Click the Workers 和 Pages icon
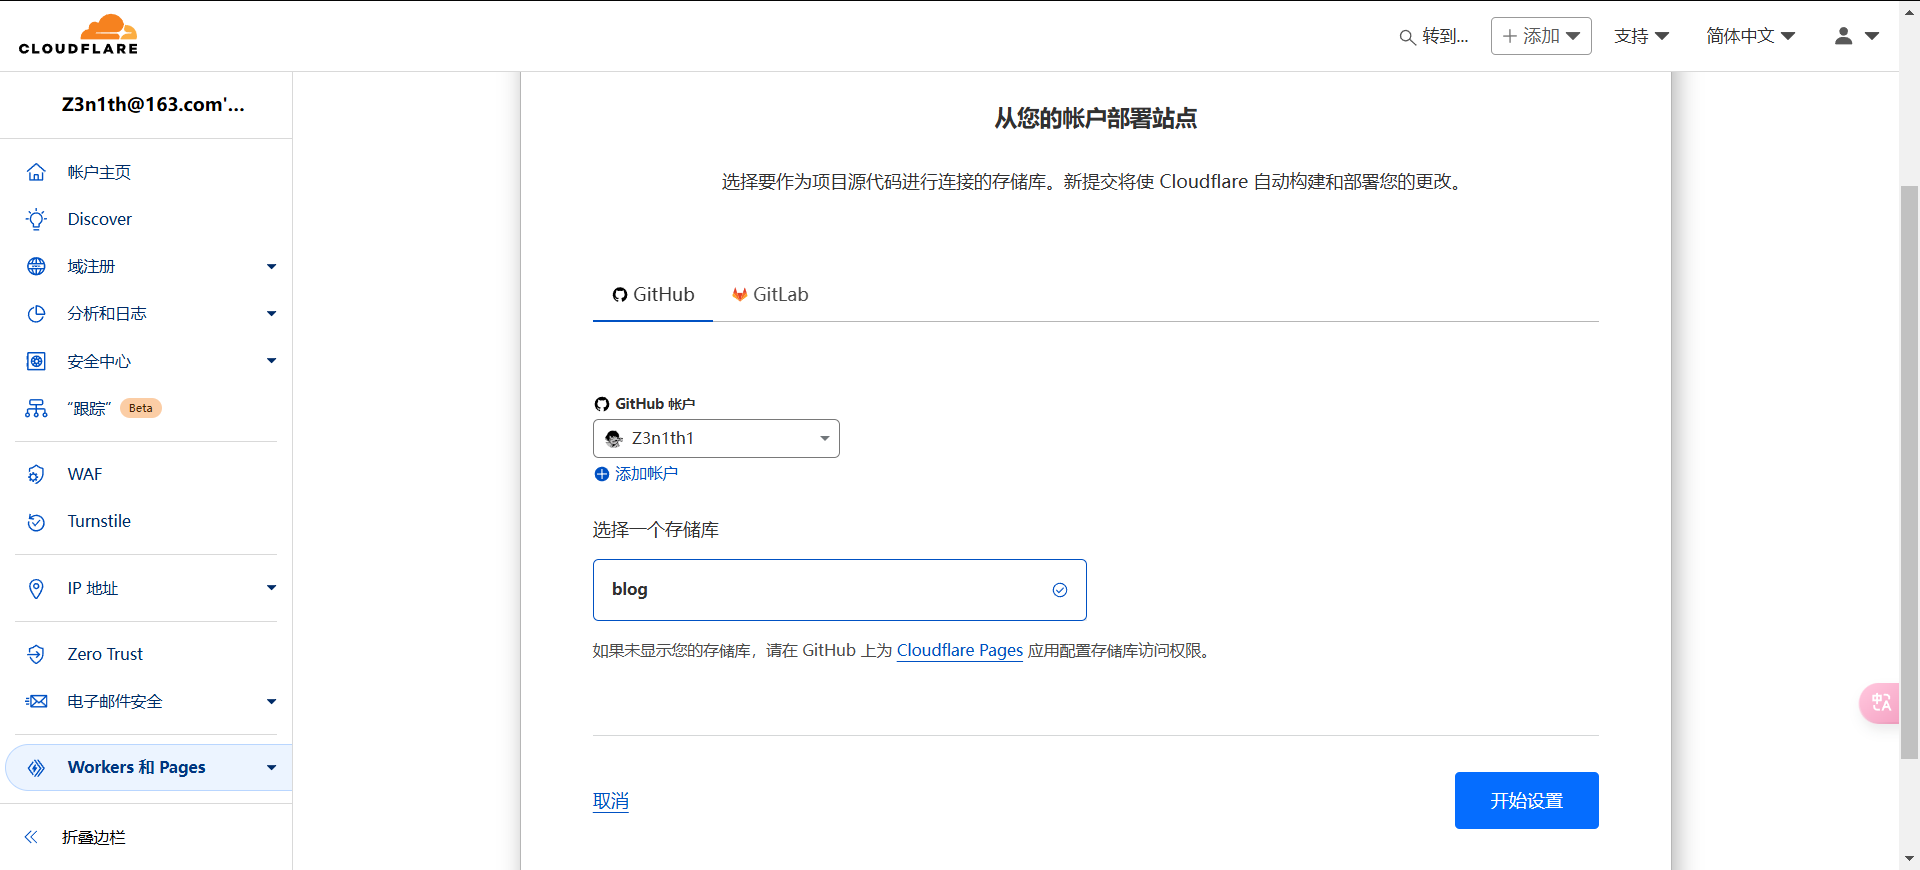The width and height of the screenshot is (1920, 870). [x=36, y=768]
